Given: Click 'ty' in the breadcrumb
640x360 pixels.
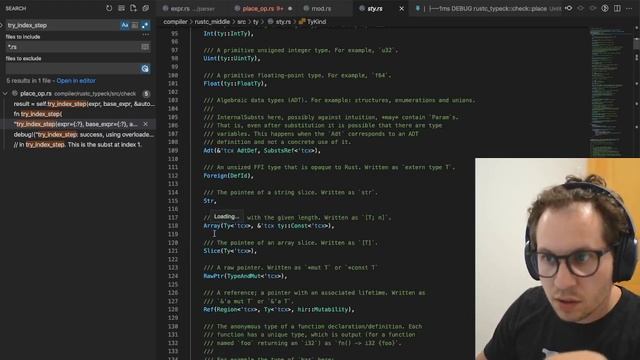Looking at the screenshot, I should click(256, 22).
